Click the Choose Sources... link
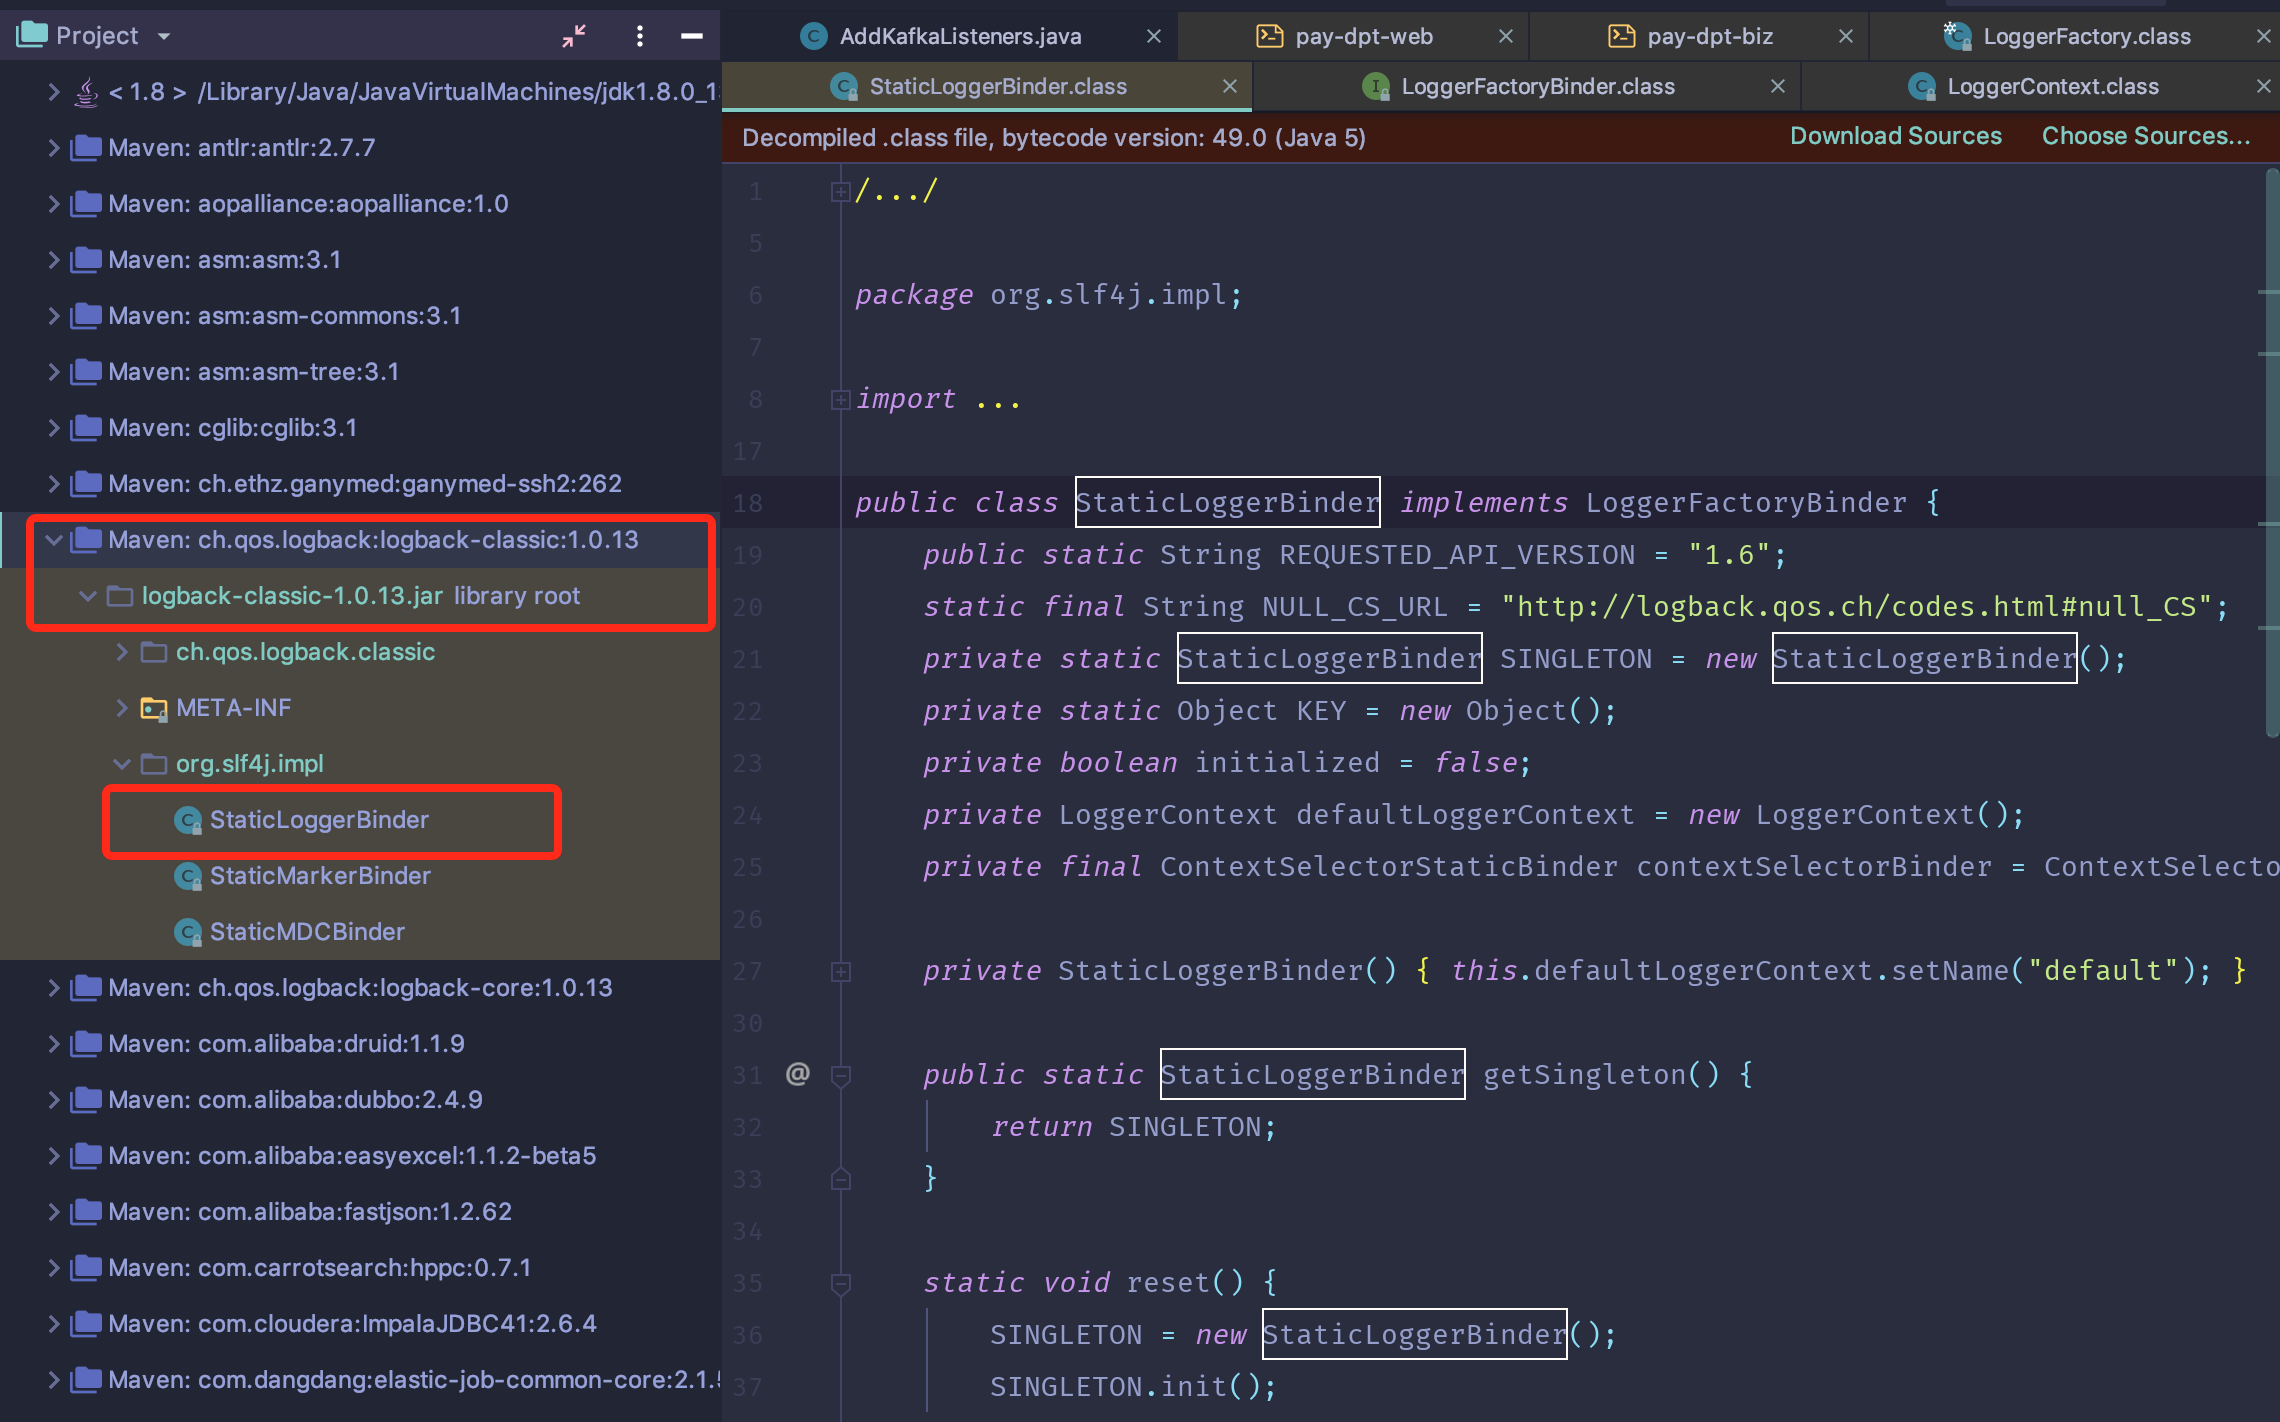 pyautogui.click(x=2145, y=136)
